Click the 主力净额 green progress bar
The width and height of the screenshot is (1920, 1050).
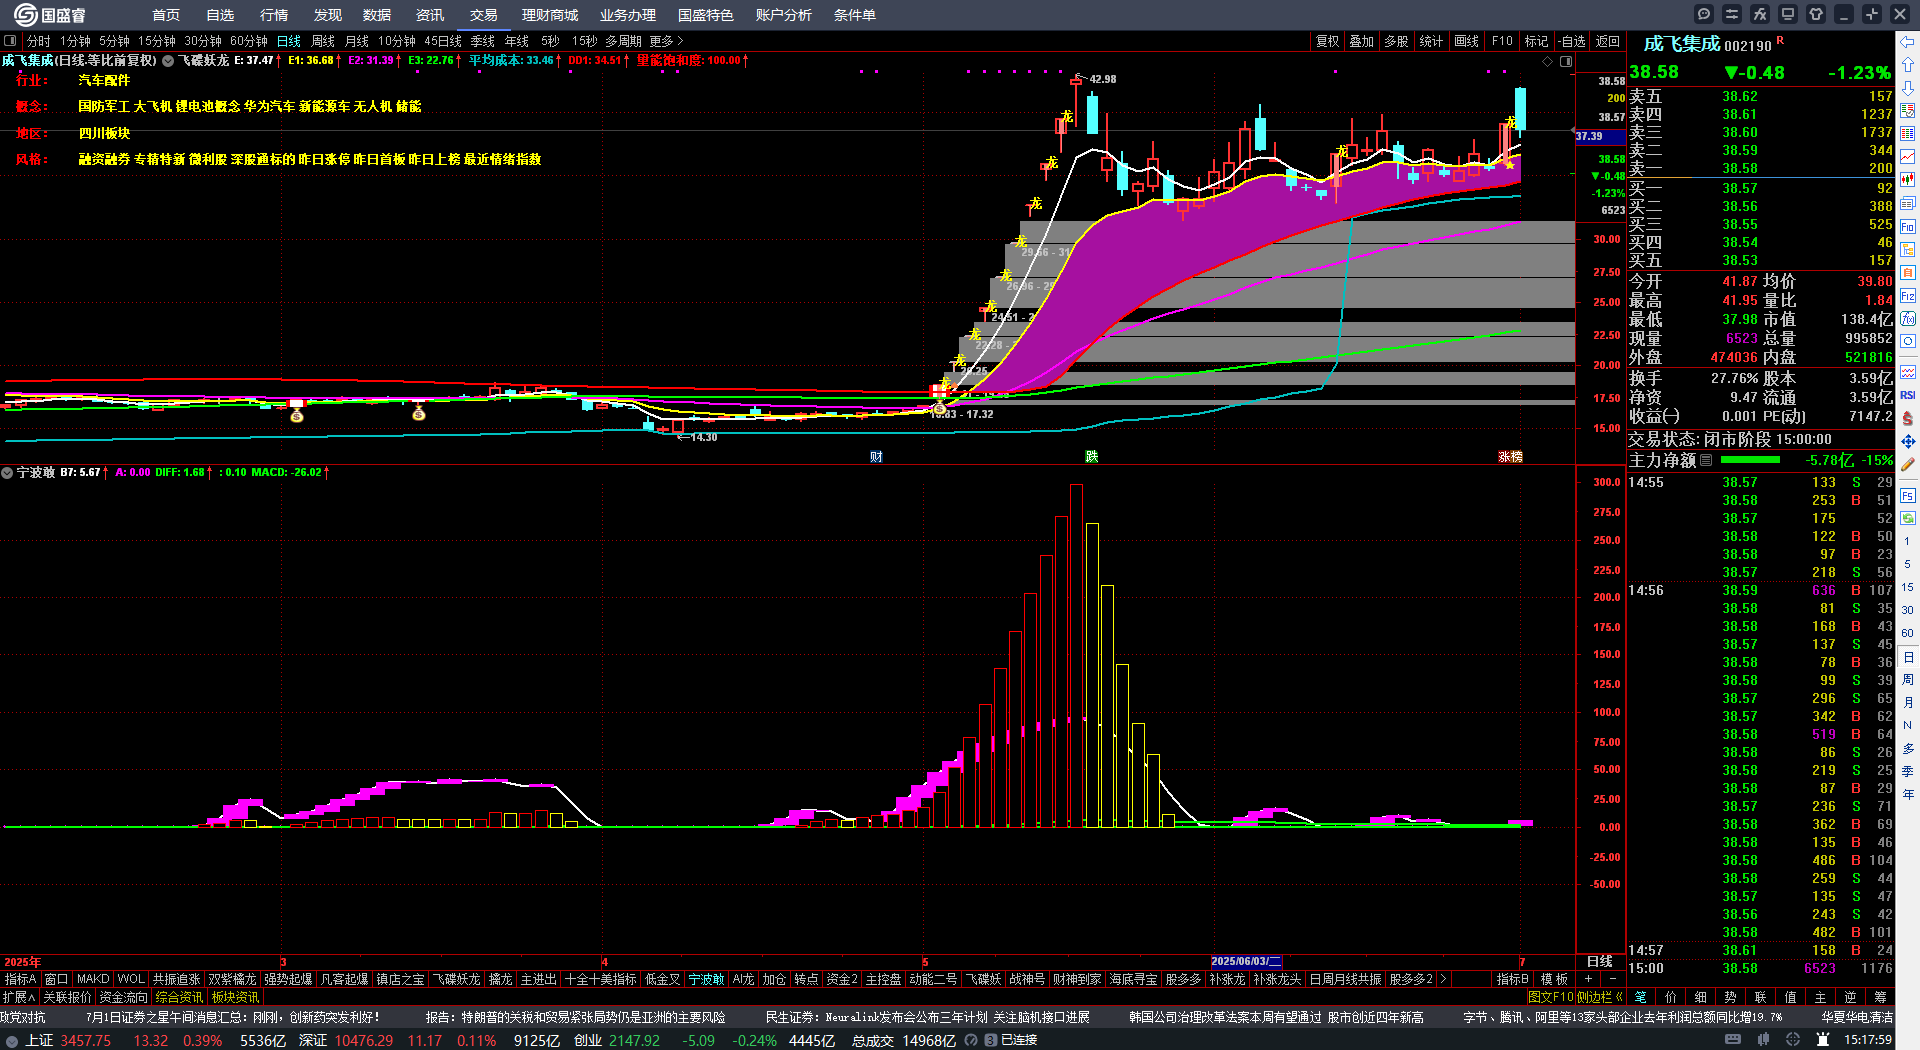(x=1750, y=460)
